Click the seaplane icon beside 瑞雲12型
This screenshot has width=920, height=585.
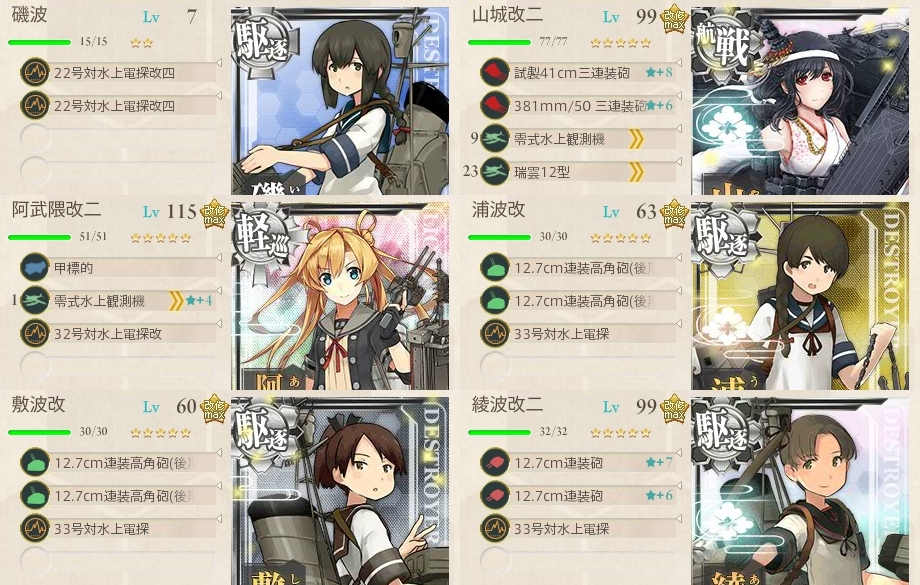[x=495, y=172]
